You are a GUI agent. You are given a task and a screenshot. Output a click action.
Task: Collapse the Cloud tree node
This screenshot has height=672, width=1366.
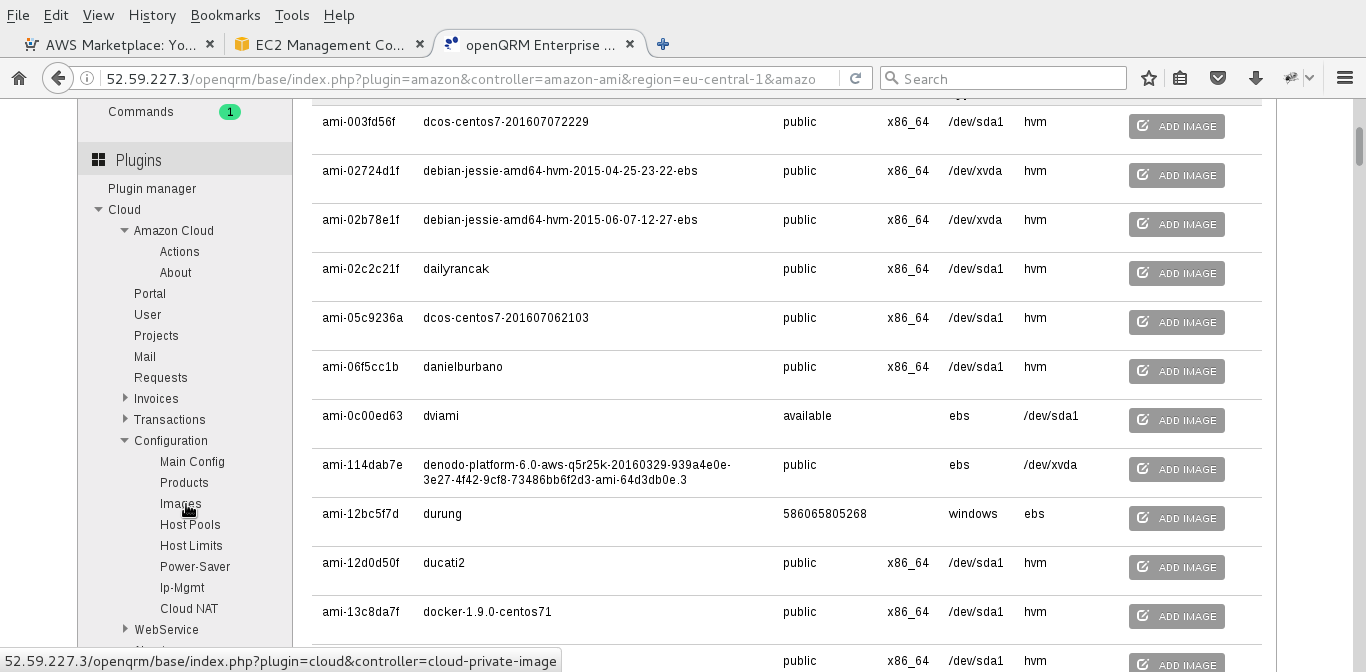pos(98,210)
